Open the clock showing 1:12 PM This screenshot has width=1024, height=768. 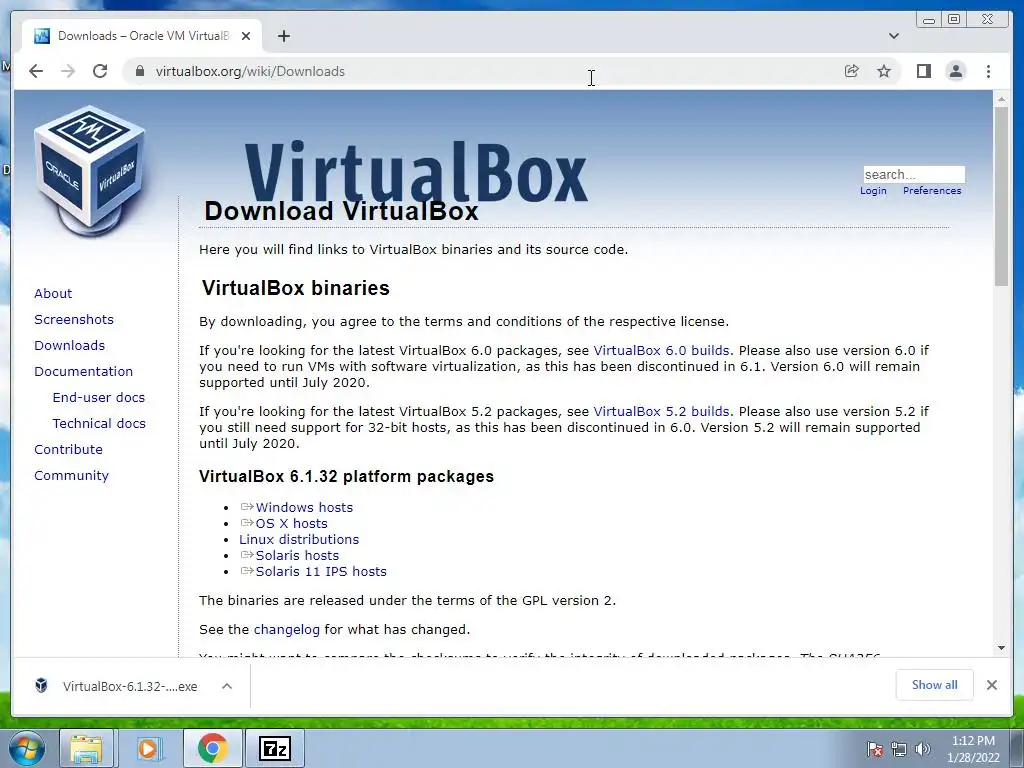[x=973, y=749]
